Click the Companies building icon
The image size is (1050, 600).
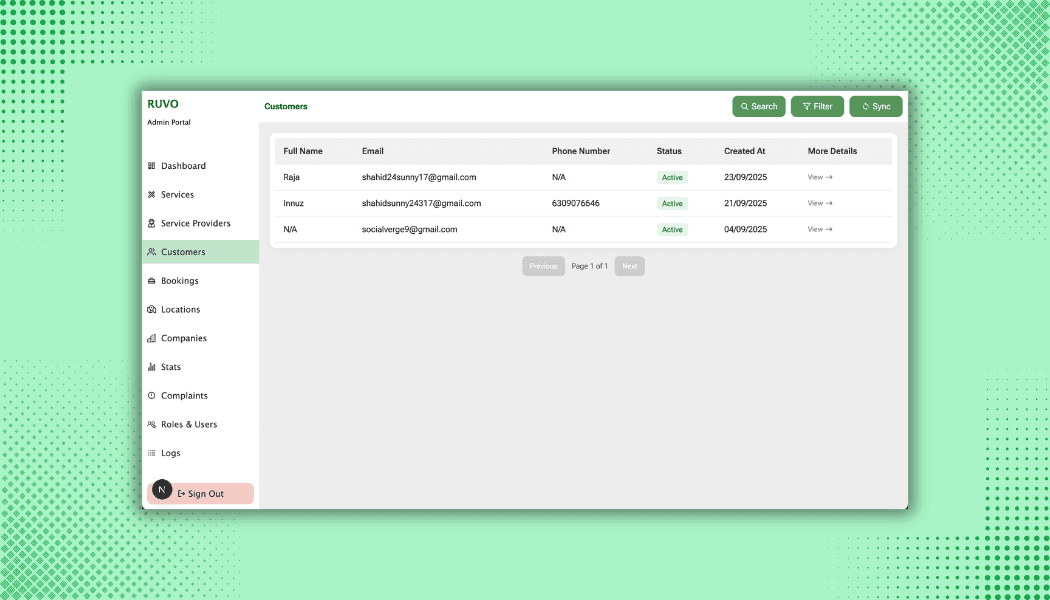152,339
